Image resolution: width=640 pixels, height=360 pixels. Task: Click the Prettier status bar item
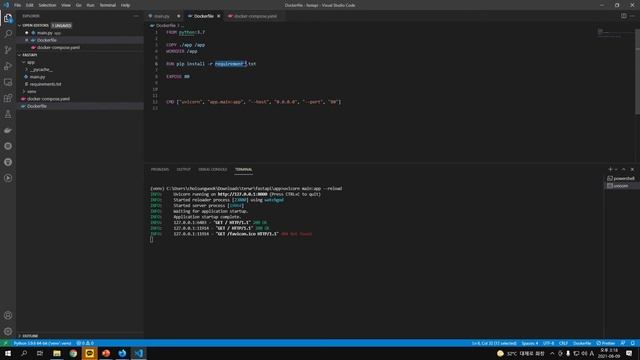606,343
